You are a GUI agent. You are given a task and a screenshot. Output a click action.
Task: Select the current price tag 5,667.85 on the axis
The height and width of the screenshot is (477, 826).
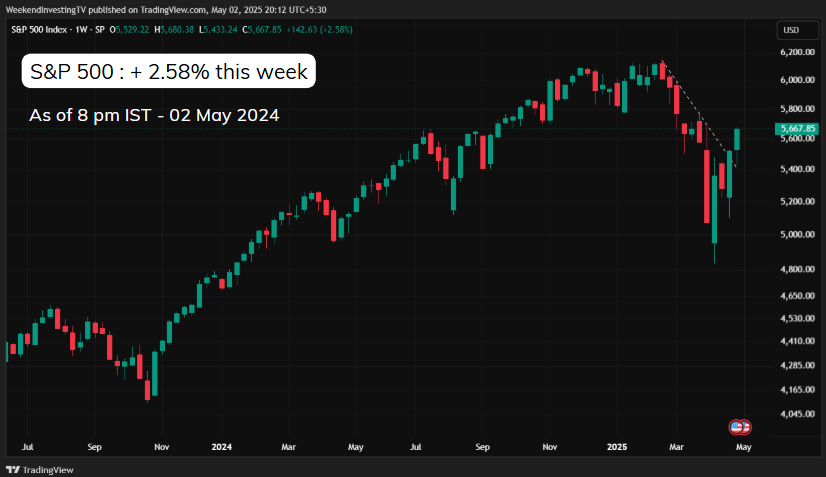[796, 128]
